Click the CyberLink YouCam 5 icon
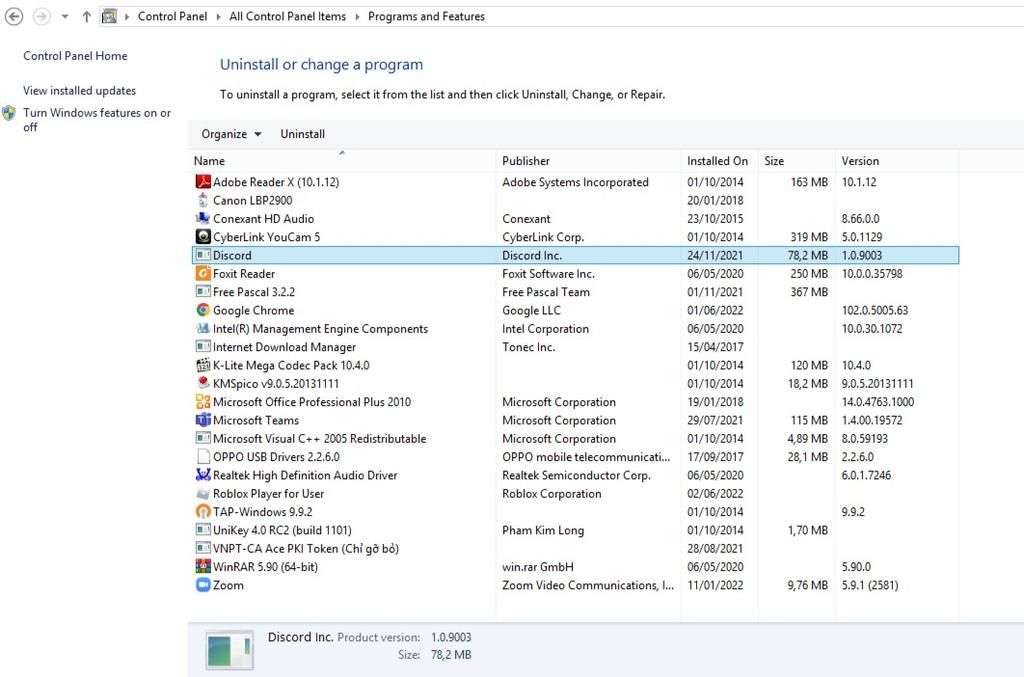The height and width of the screenshot is (677, 1024). click(x=203, y=236)
